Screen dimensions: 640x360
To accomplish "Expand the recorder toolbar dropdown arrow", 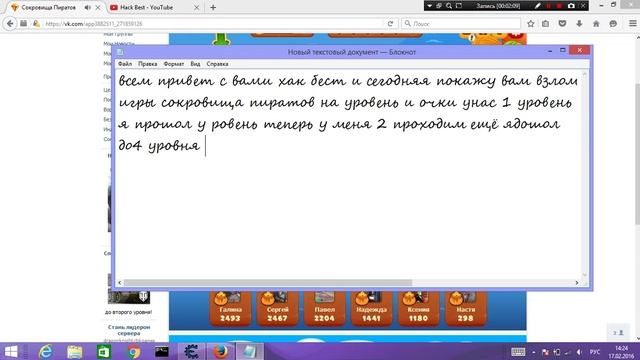I will point(429,6).
